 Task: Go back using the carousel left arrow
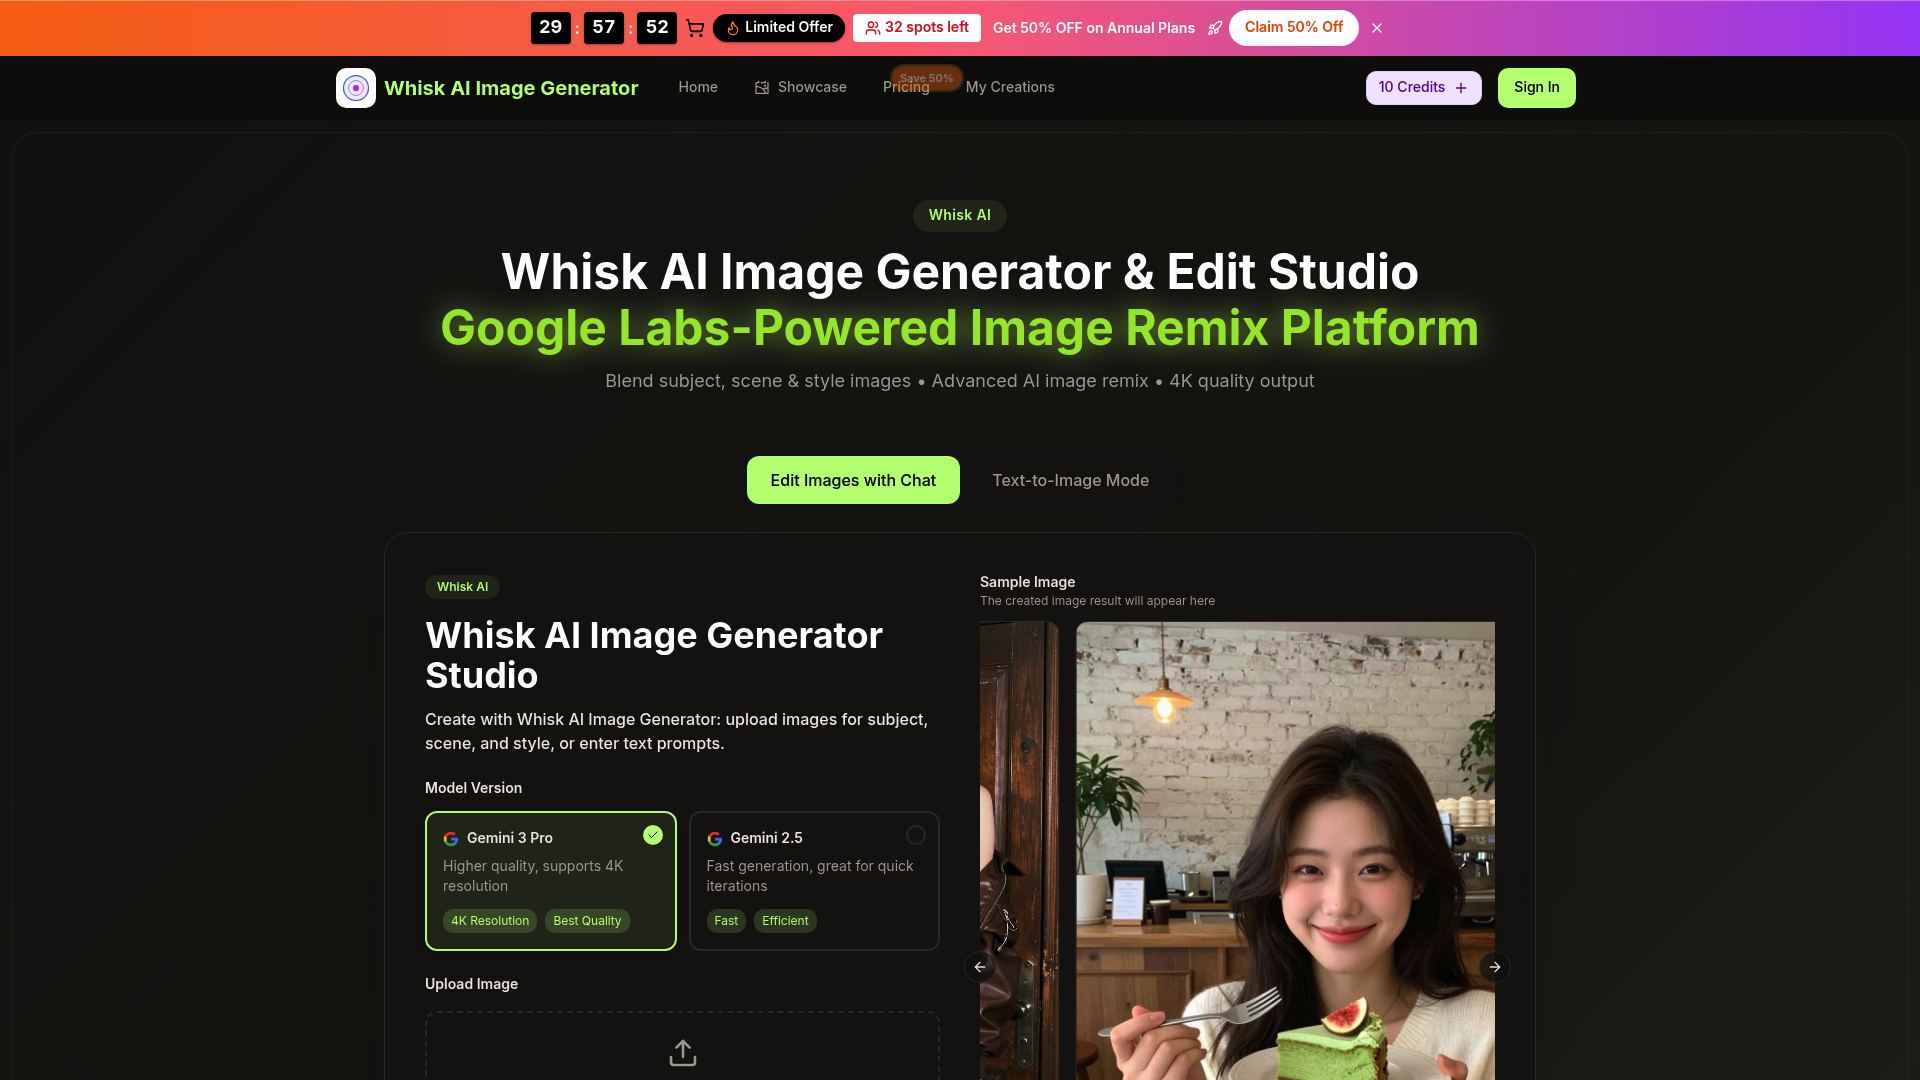[979, 966]
